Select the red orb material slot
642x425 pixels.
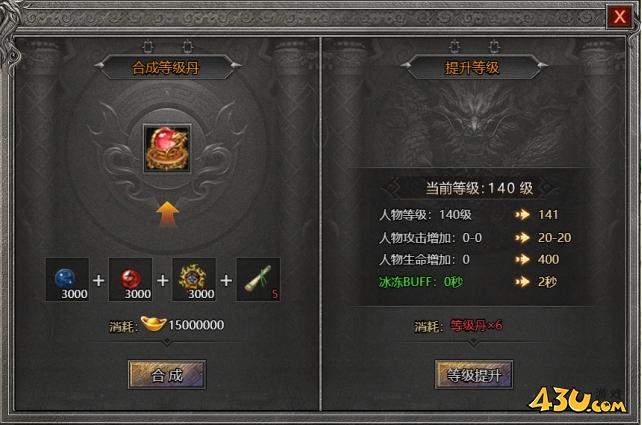coord(131,280)
